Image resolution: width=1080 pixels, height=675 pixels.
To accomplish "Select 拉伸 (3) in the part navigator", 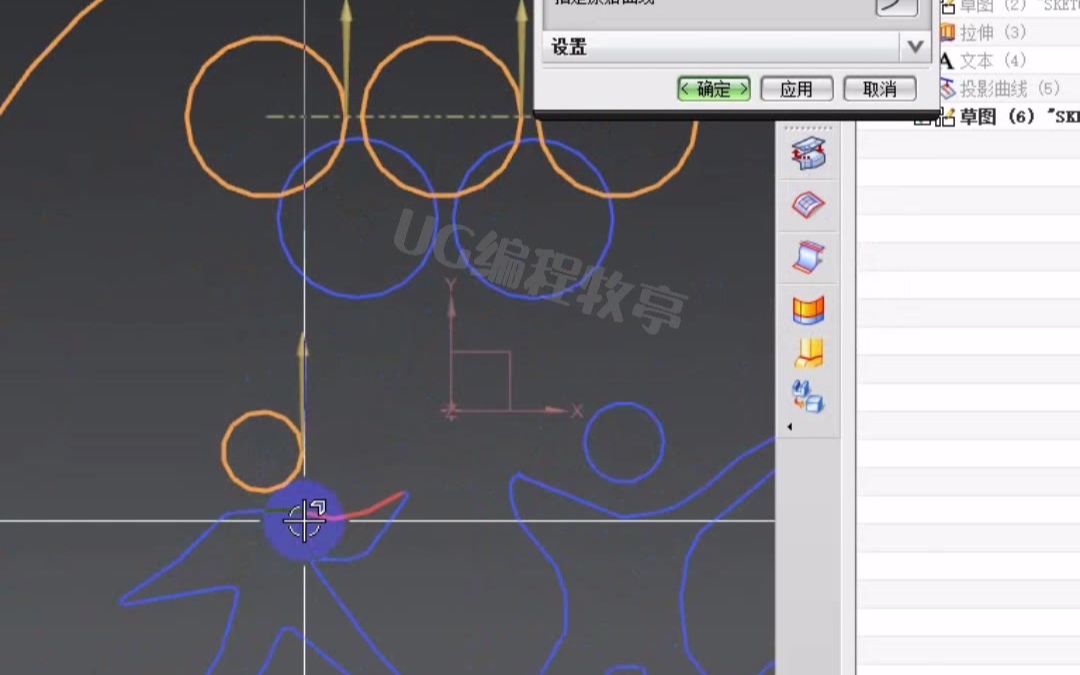I will pos(992,33).
